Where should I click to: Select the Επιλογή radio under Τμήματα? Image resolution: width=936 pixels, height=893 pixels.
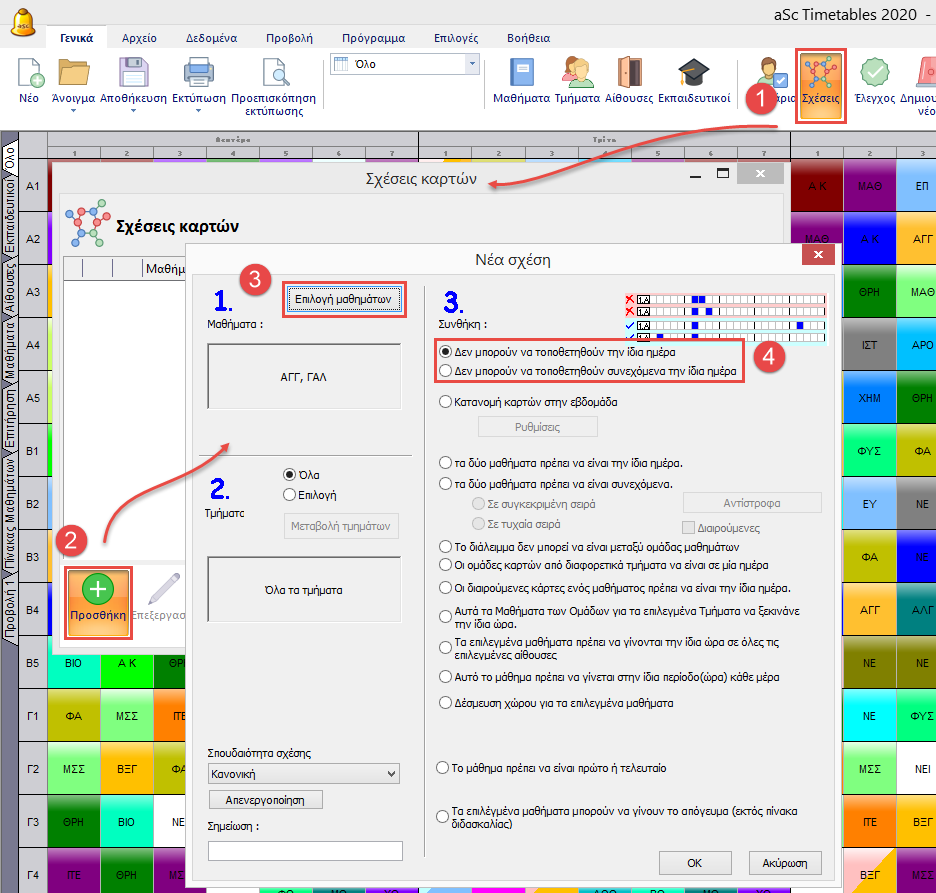(x=290, y=494)
